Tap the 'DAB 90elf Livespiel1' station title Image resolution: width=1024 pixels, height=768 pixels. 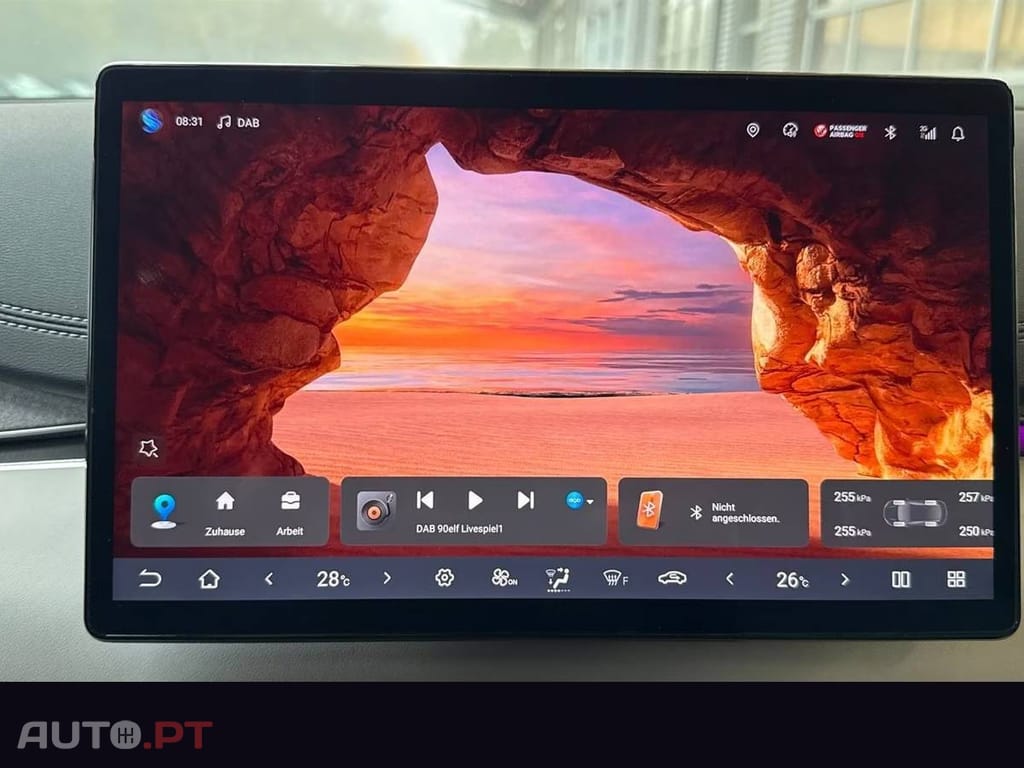point(459,529)
